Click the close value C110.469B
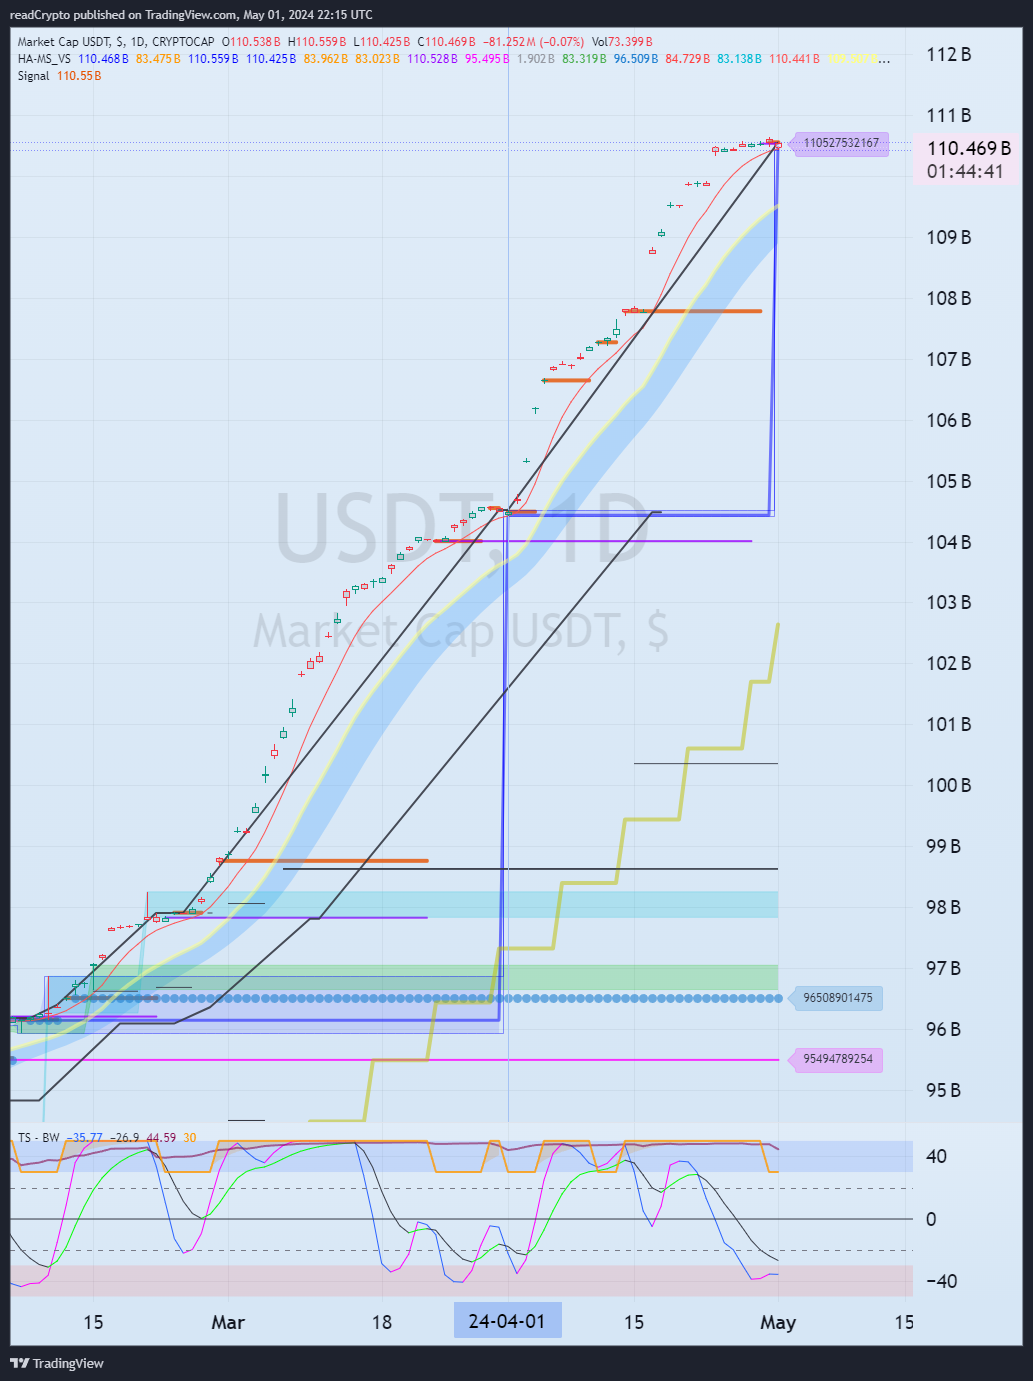 (446, 42)
